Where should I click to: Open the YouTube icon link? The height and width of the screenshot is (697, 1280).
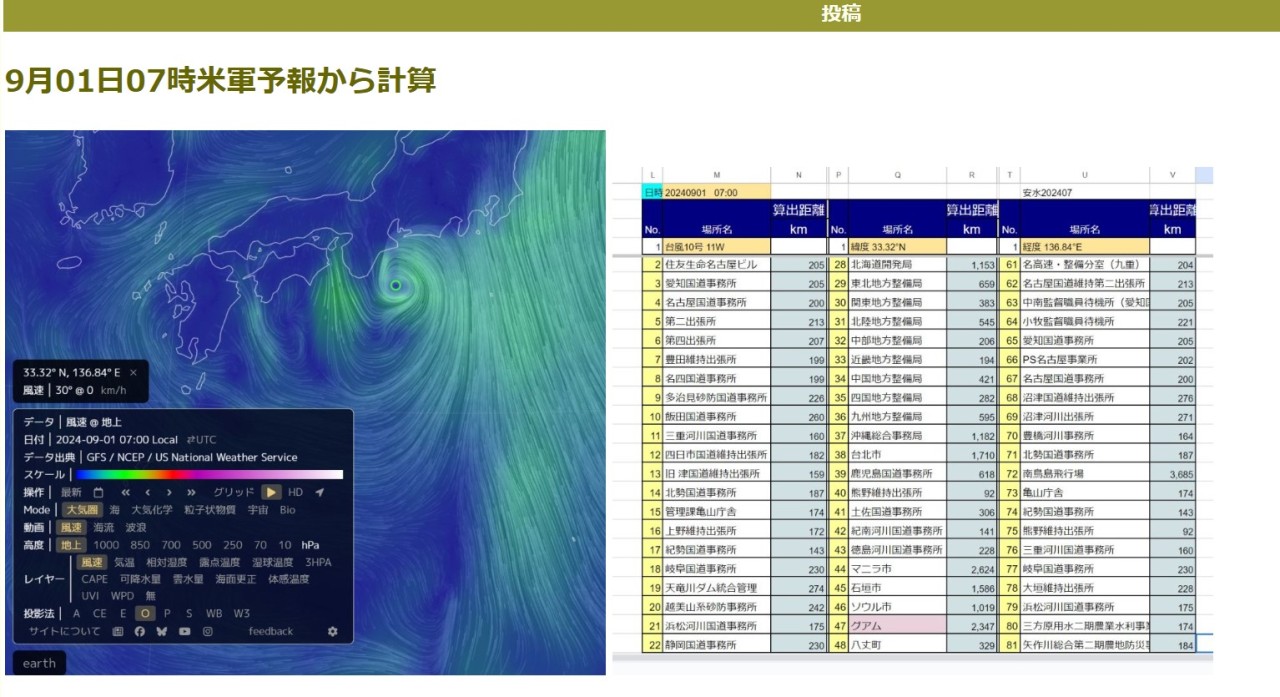click(185, 631)
